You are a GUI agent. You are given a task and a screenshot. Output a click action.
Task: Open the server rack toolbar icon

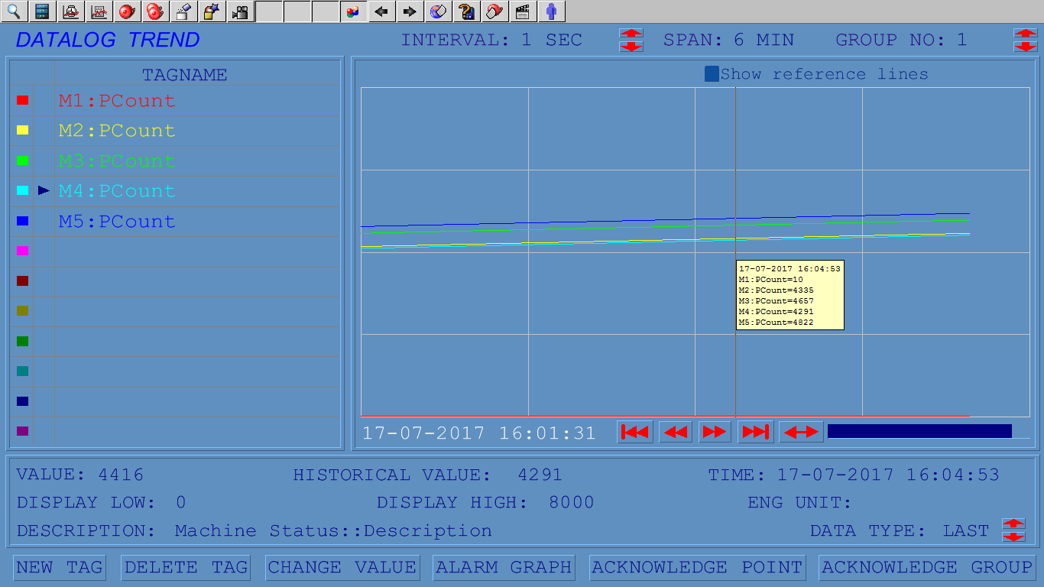[x=42, y=11]
